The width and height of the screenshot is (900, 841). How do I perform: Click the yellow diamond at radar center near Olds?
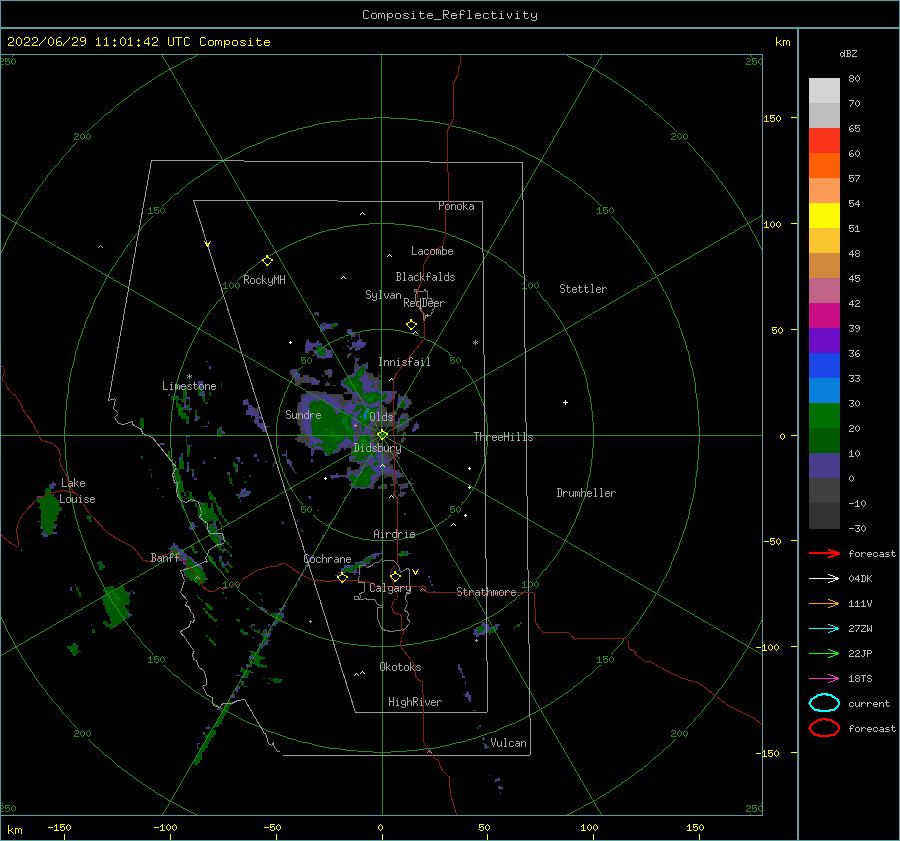tap(382, 435)
